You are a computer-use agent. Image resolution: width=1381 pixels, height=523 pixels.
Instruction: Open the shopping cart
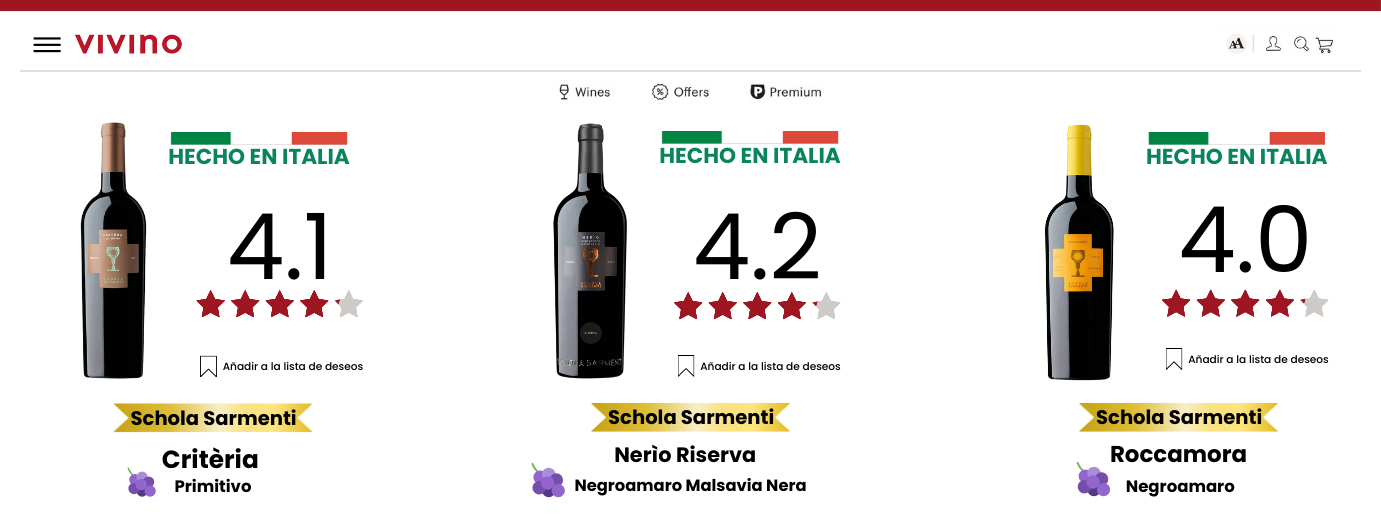tap(1324, 45)
